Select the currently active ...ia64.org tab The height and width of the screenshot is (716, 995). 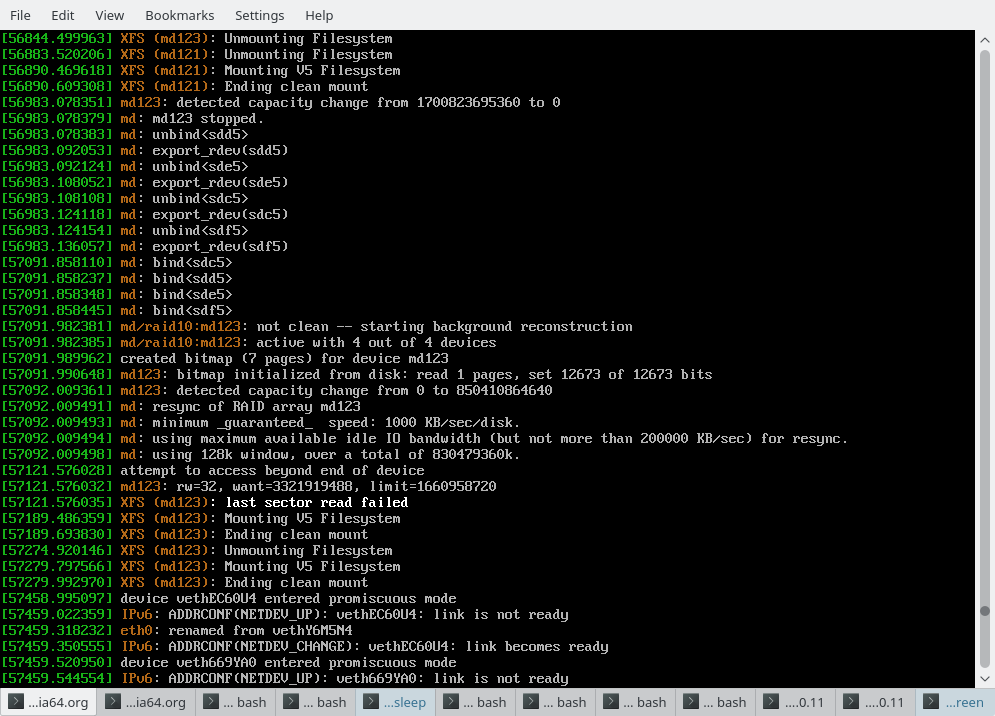(x=49, y=702)
